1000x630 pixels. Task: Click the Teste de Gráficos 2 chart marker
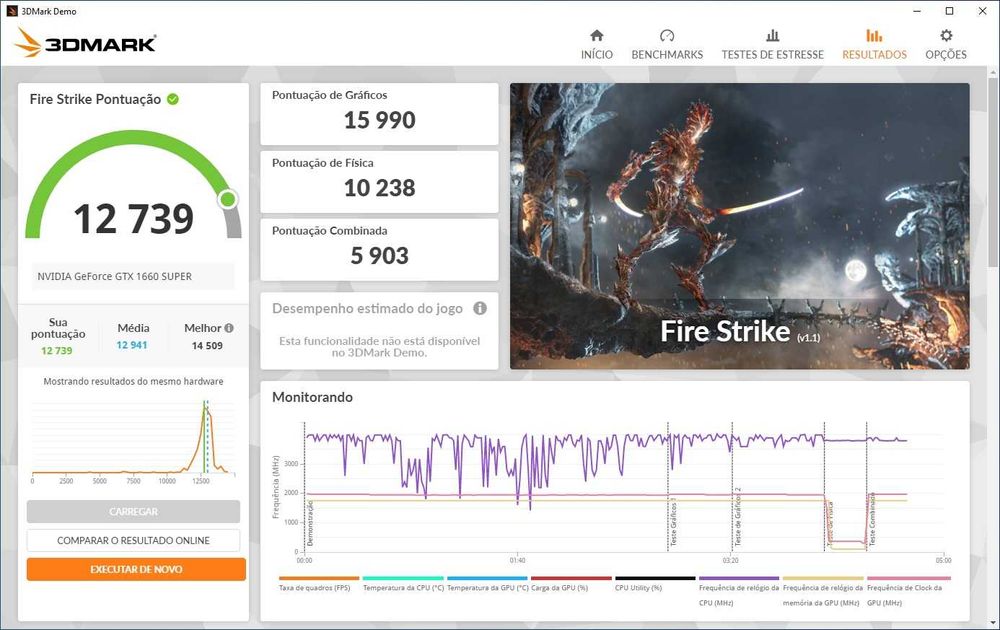737,518
